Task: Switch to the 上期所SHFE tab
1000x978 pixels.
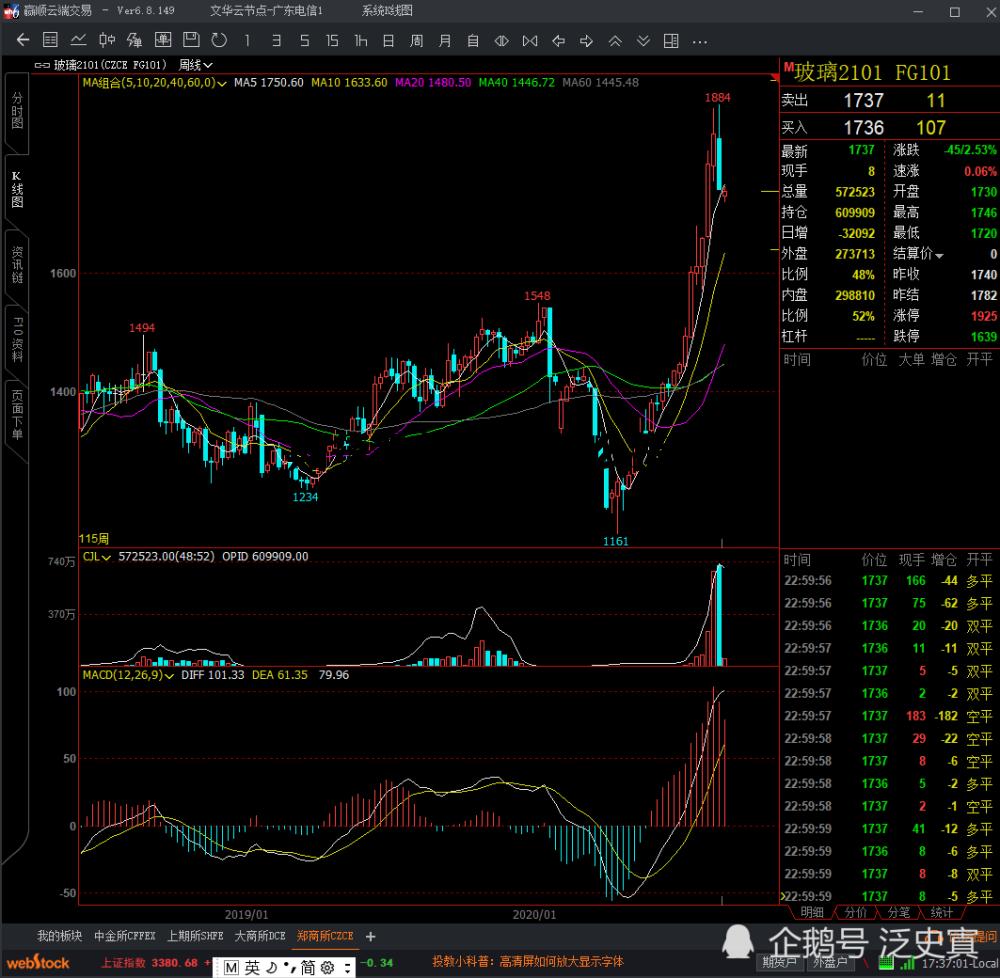Action: (x=195, y=936)
